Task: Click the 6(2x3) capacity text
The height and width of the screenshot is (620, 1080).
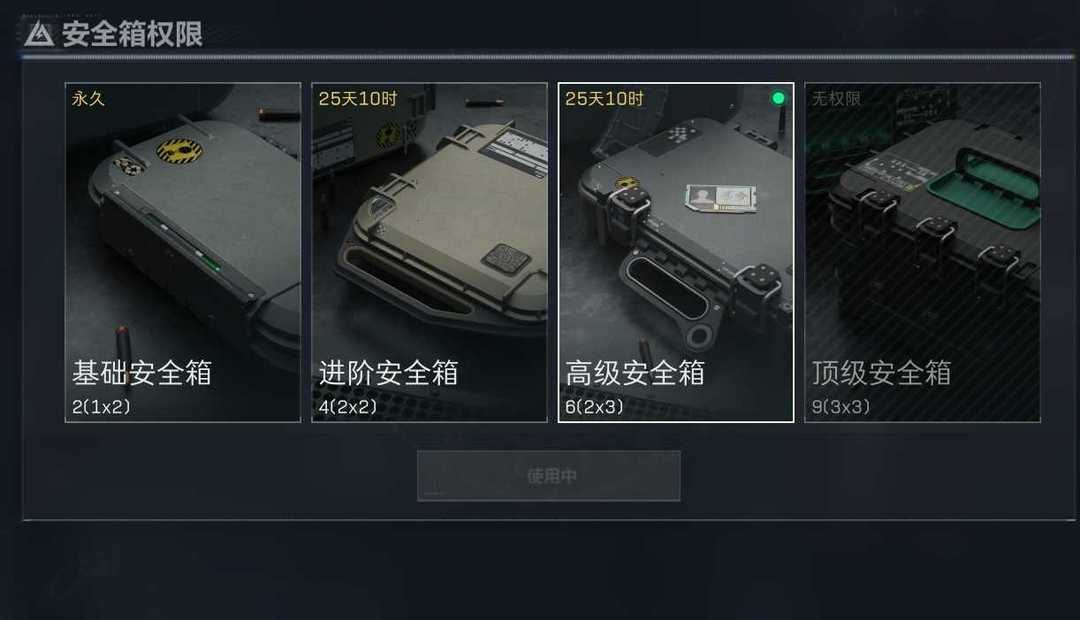Action: point(594,406)
